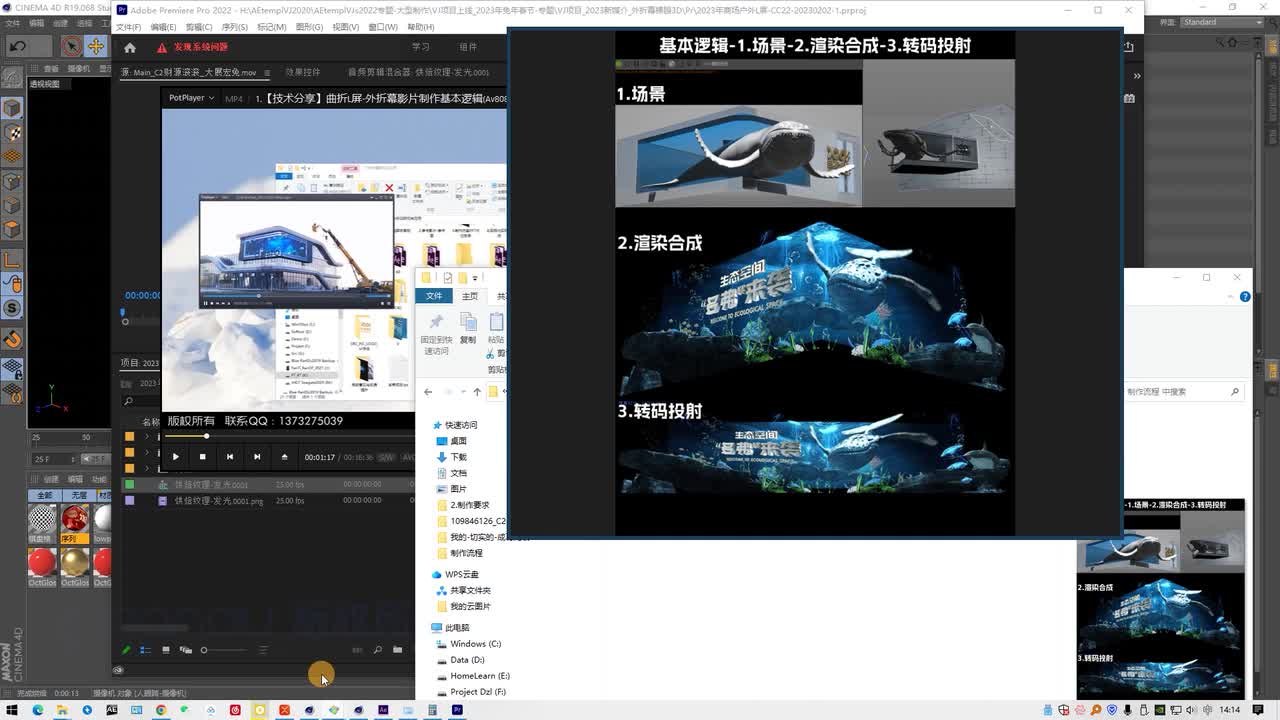Click Premiere project panel freeform view icon
1280x720 pixels.
pos(185,650)
